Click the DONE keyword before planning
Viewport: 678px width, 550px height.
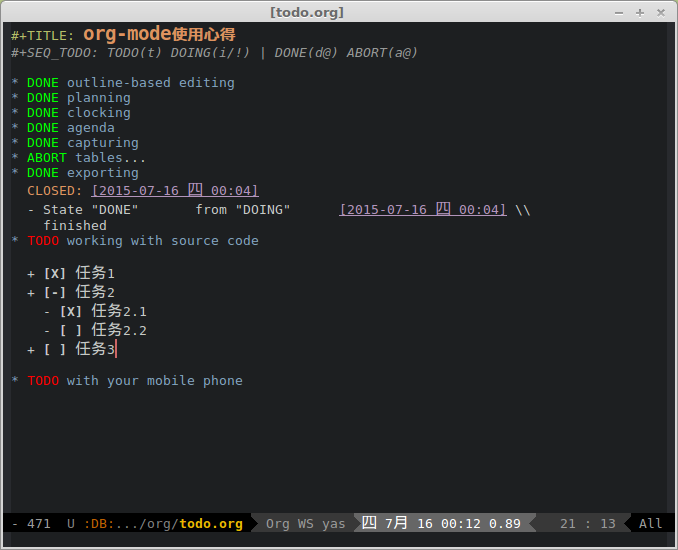pos(43,98)
